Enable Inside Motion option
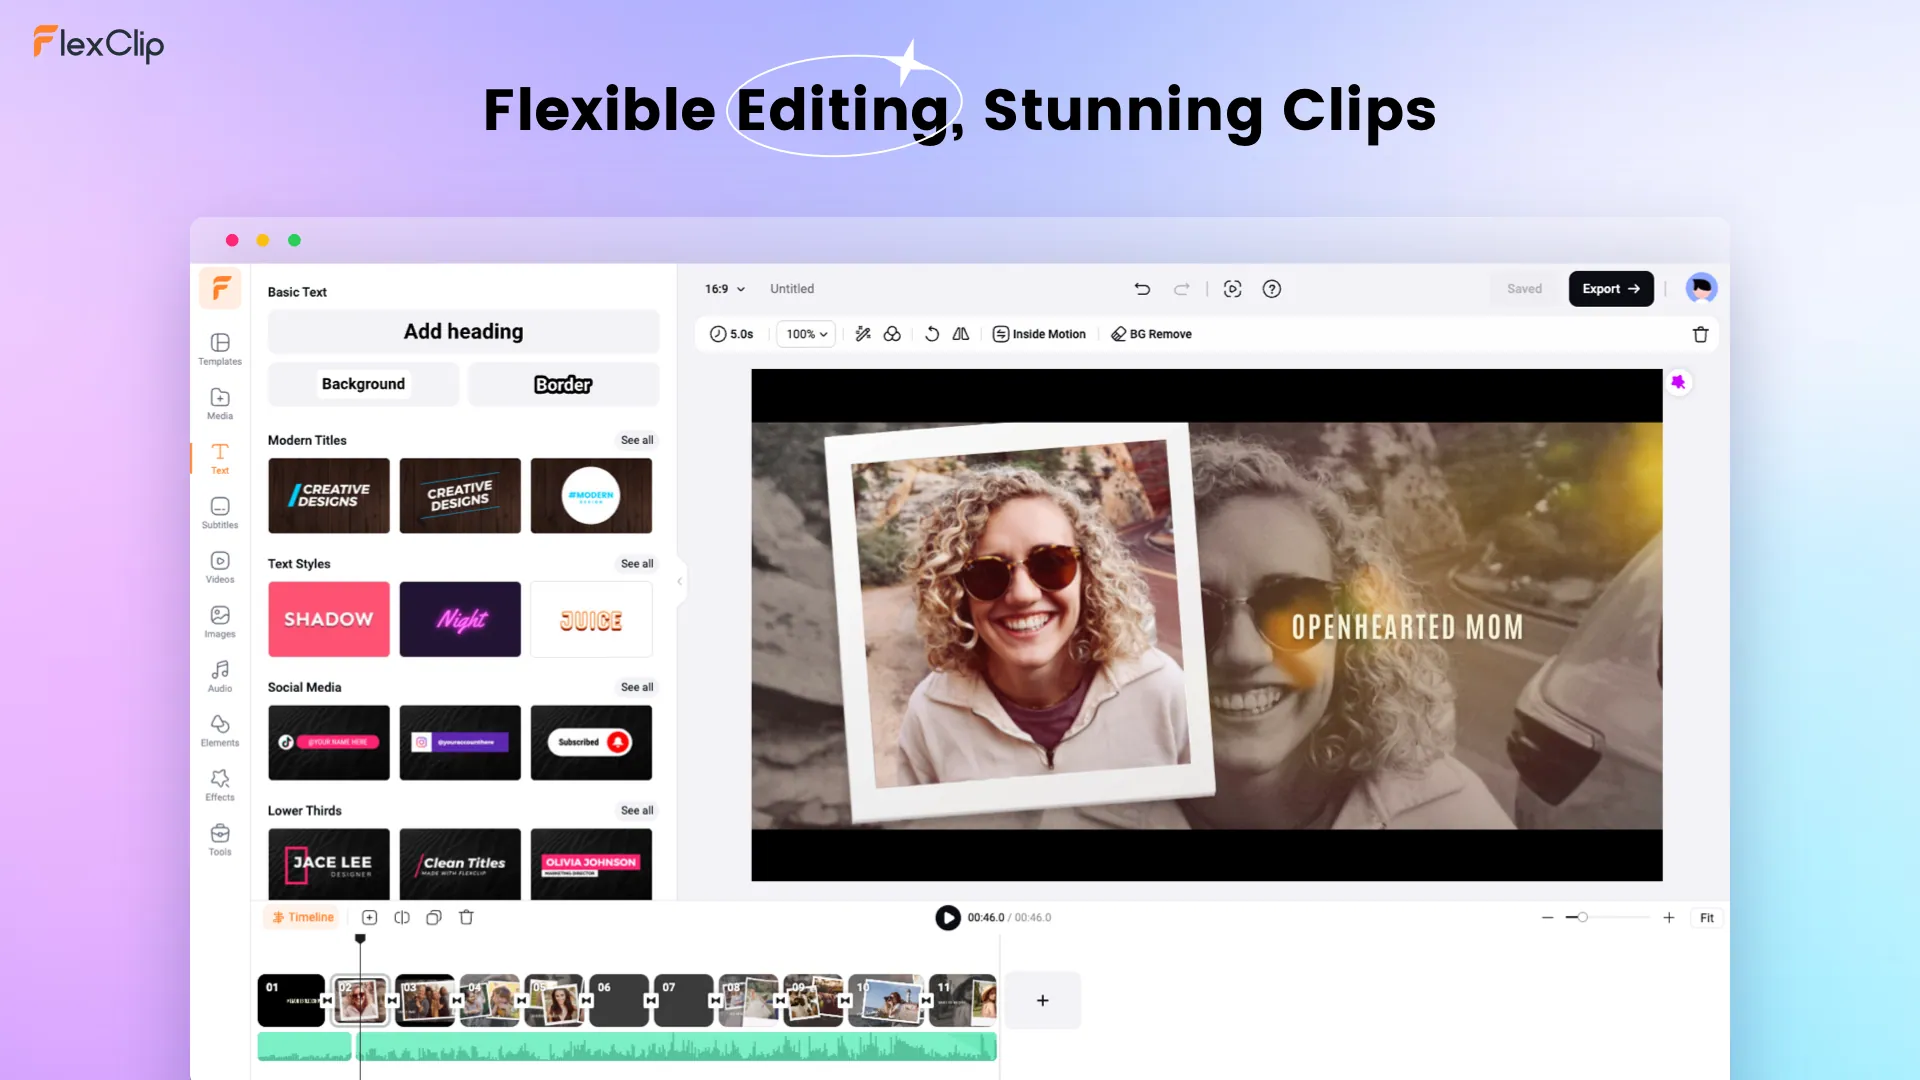This screenshot has height=1080, width=1920. (1039, 334)
